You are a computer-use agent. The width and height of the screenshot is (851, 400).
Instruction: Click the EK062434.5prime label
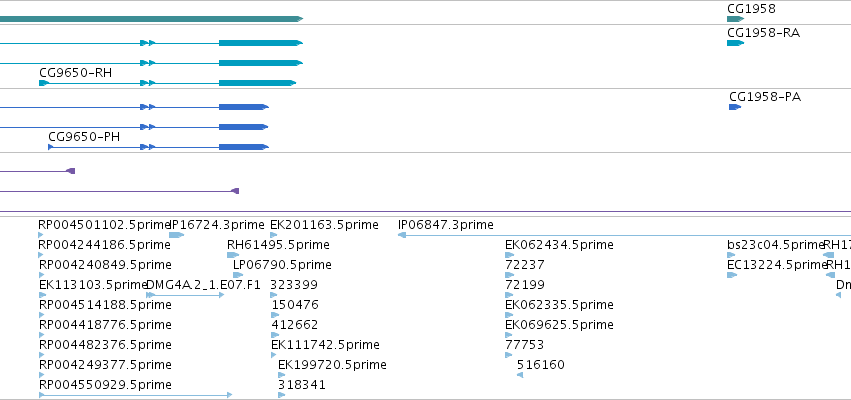[x=559, y=245]
